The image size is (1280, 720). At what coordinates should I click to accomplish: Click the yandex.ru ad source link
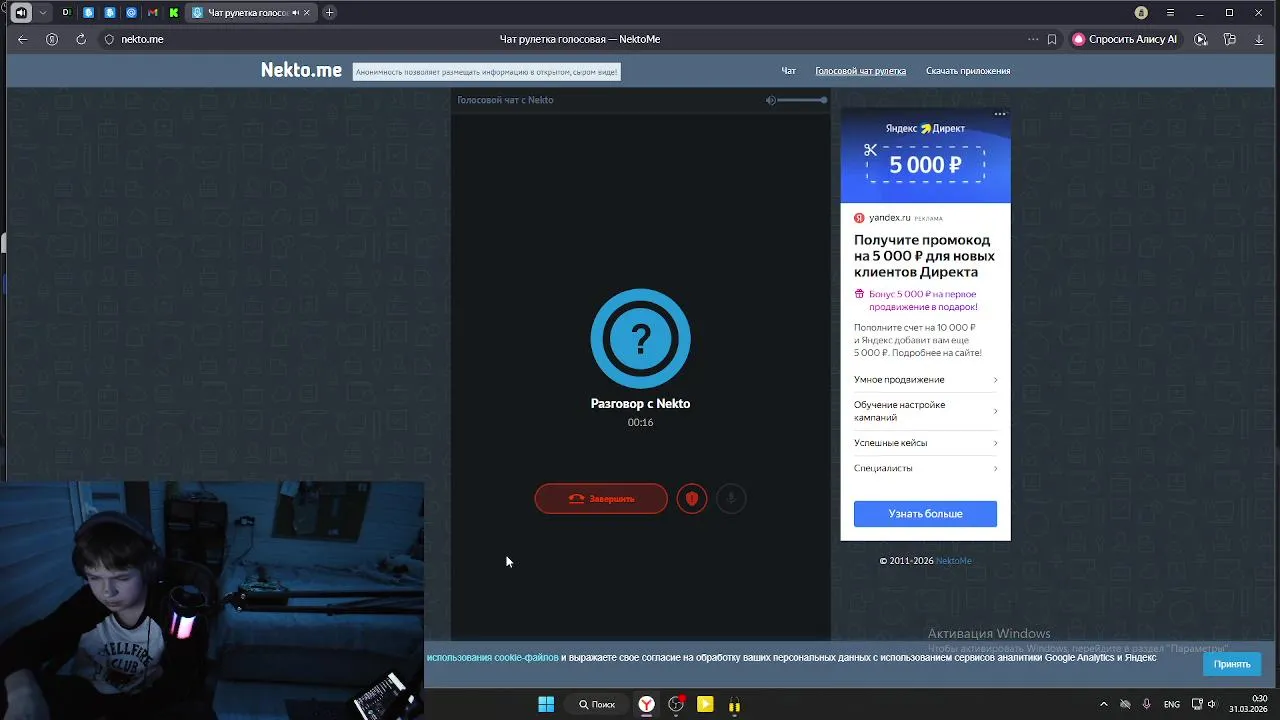[x=890, y=218]
